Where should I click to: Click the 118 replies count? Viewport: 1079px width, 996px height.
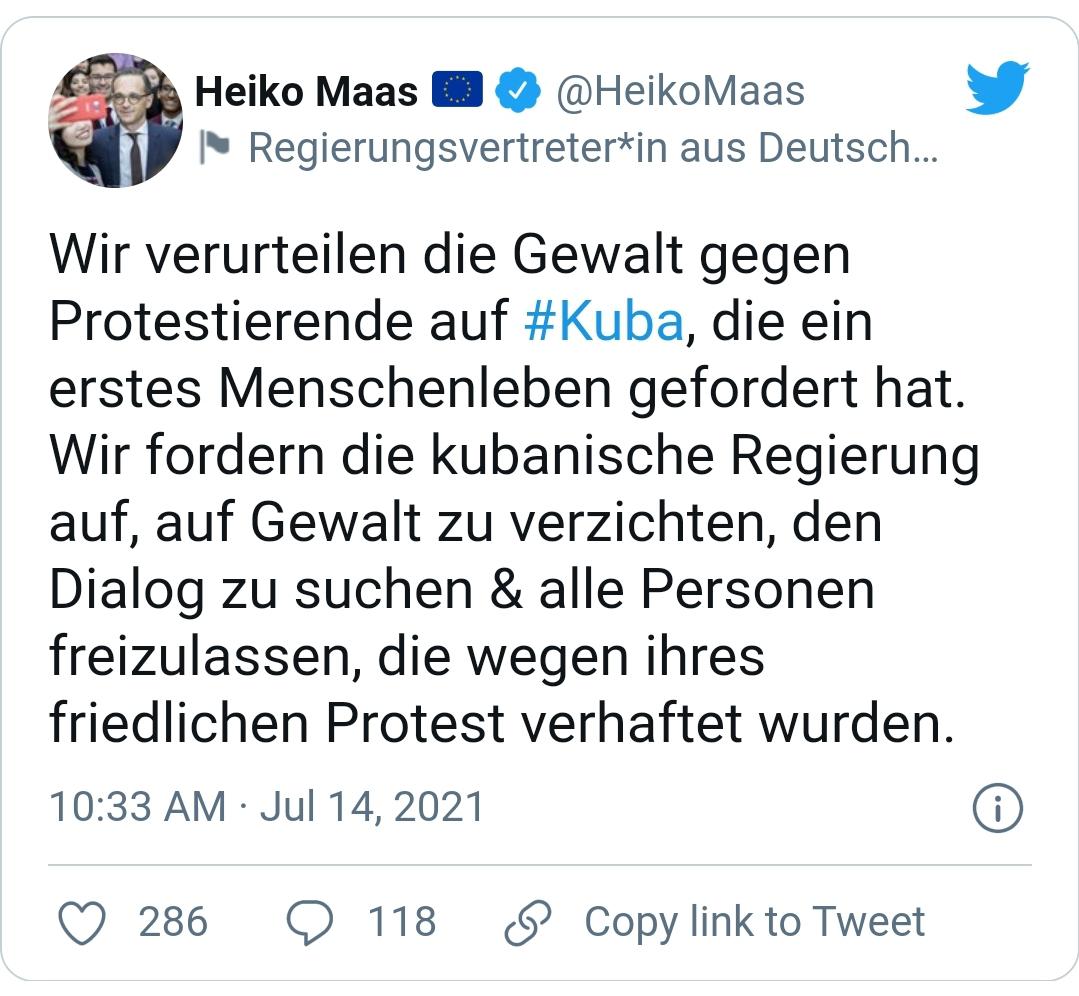tap(402, 922)
